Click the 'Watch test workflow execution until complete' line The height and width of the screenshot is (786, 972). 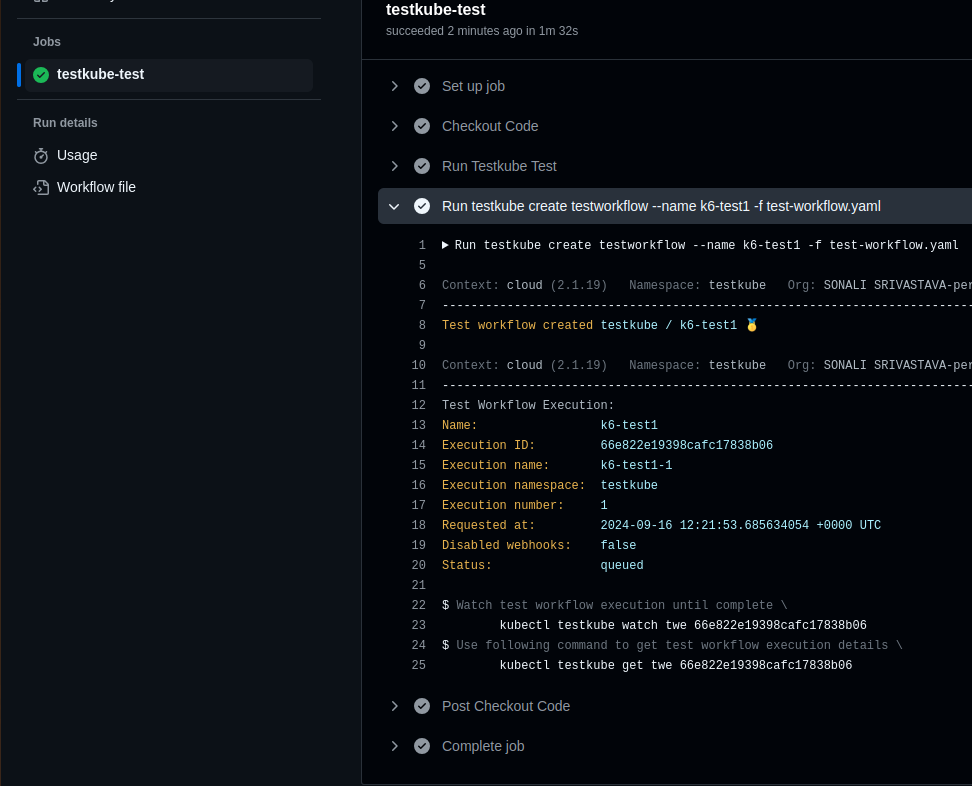click(614, 605)
